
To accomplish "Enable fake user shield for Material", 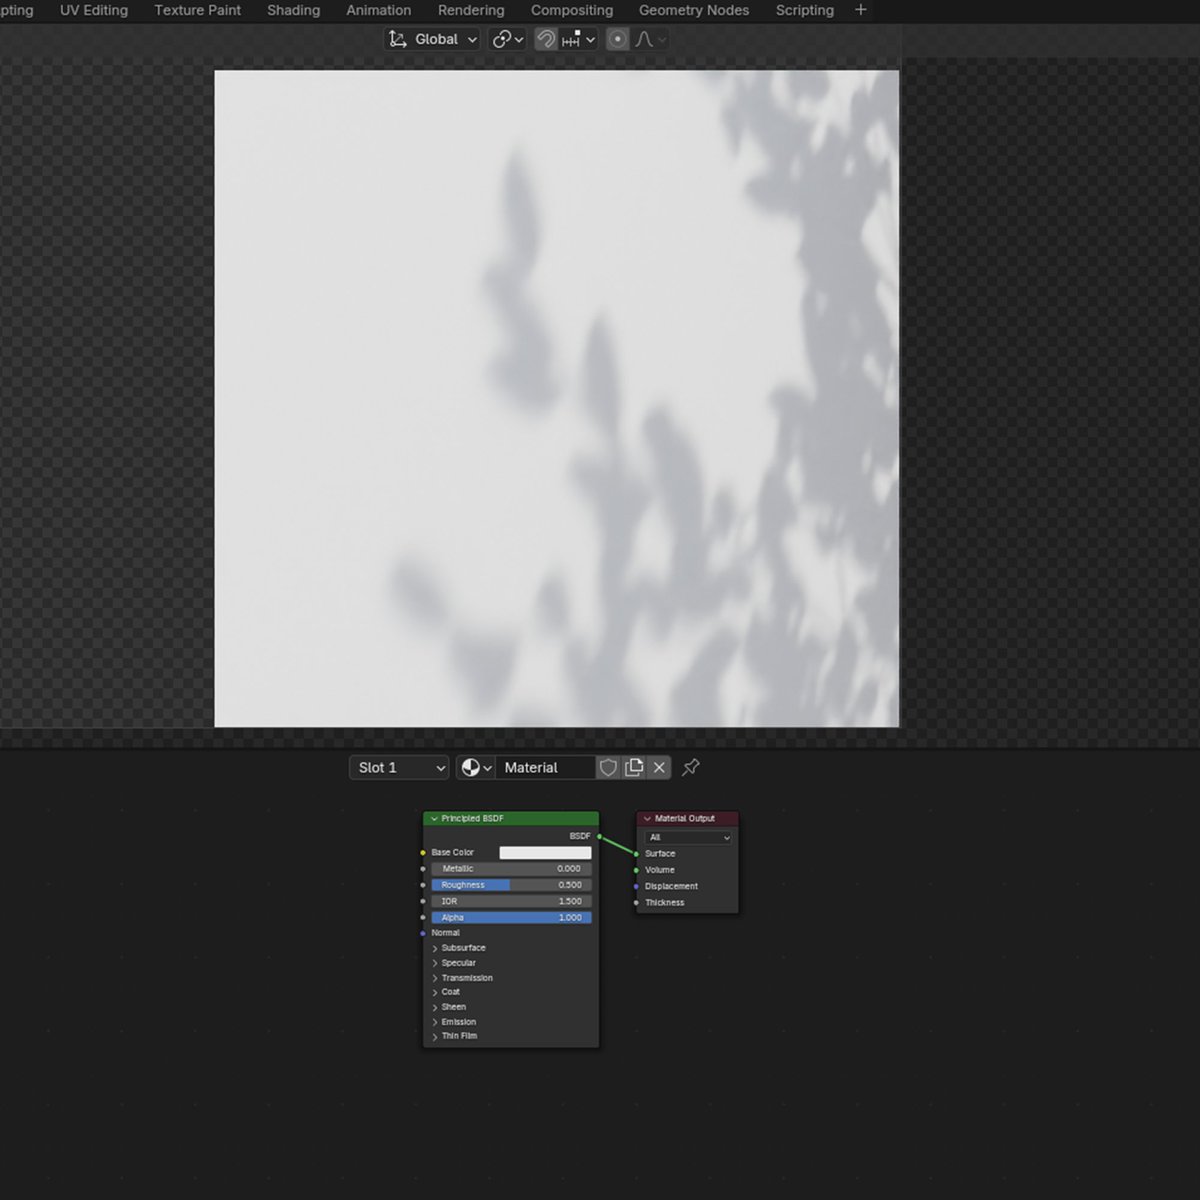I will pos(609,767).
